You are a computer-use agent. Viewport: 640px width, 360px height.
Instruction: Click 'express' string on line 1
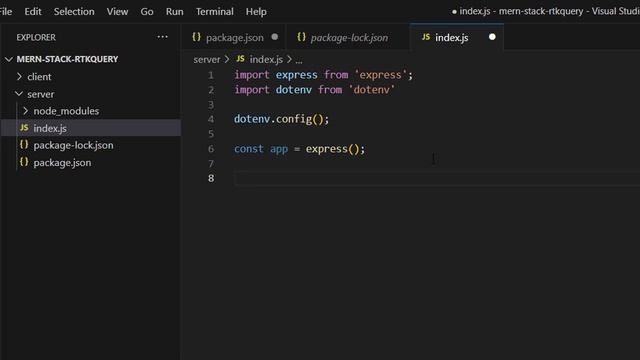(x=380, y=75)
